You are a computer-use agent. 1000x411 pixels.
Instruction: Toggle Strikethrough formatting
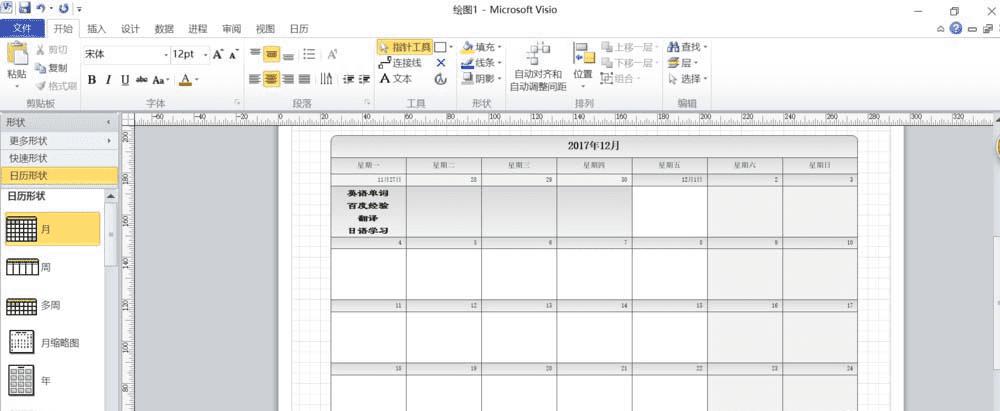(x=142, y=80)
